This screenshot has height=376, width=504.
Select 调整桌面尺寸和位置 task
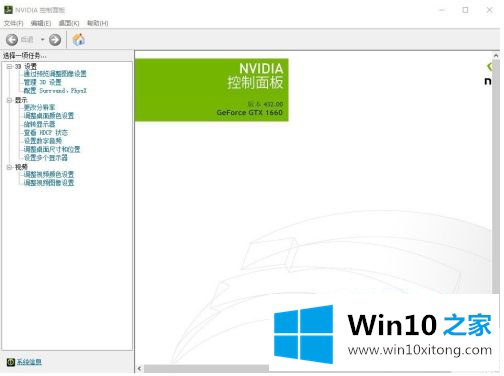pyautogui.click(x=52, y=149)
